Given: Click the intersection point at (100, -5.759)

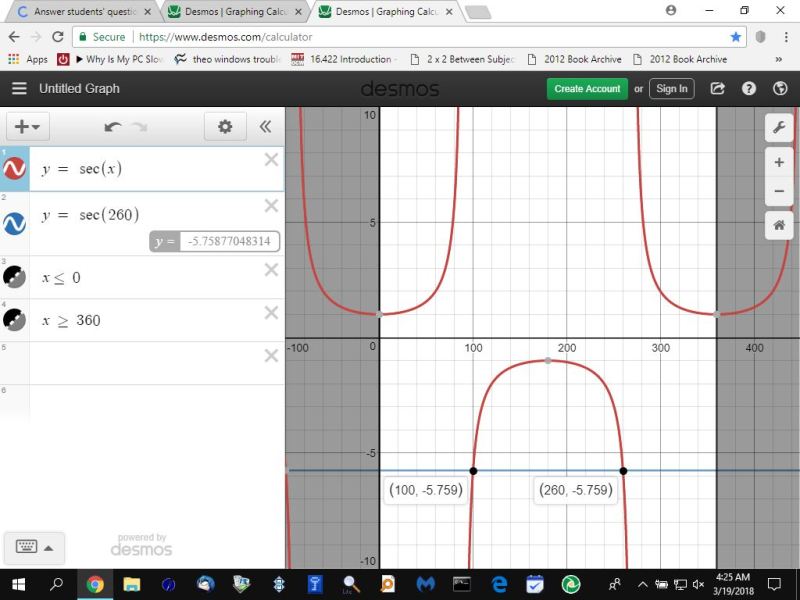Looking at the screenshot, I should (473, 470).
